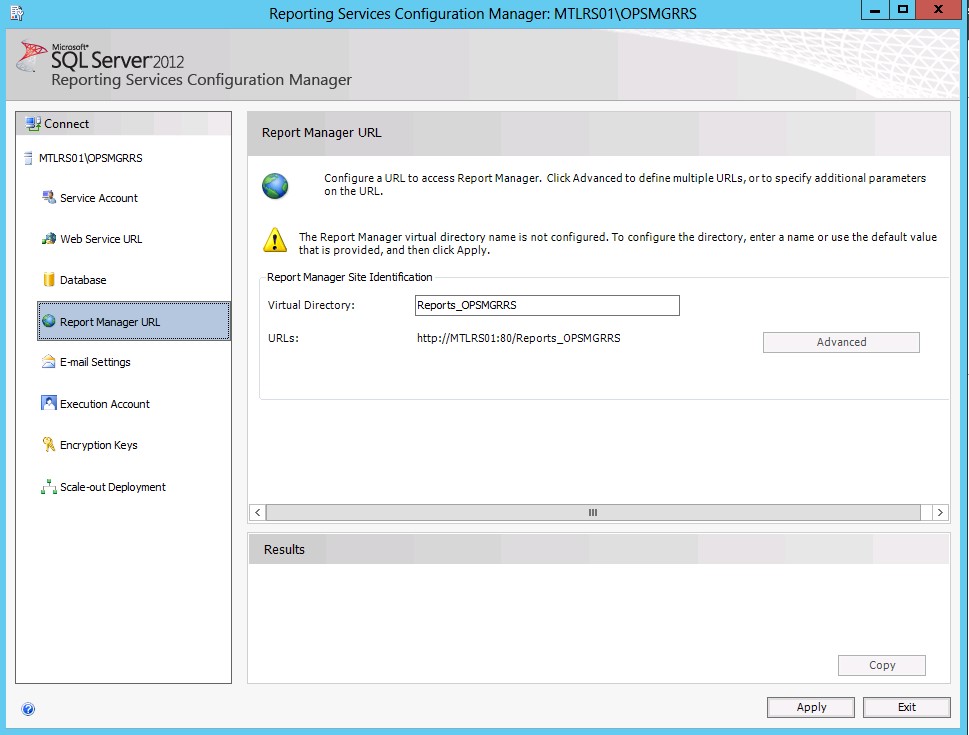Click the Execution Account icon
969x735 pixels.
pyautogui.click(x=49, y=403)
